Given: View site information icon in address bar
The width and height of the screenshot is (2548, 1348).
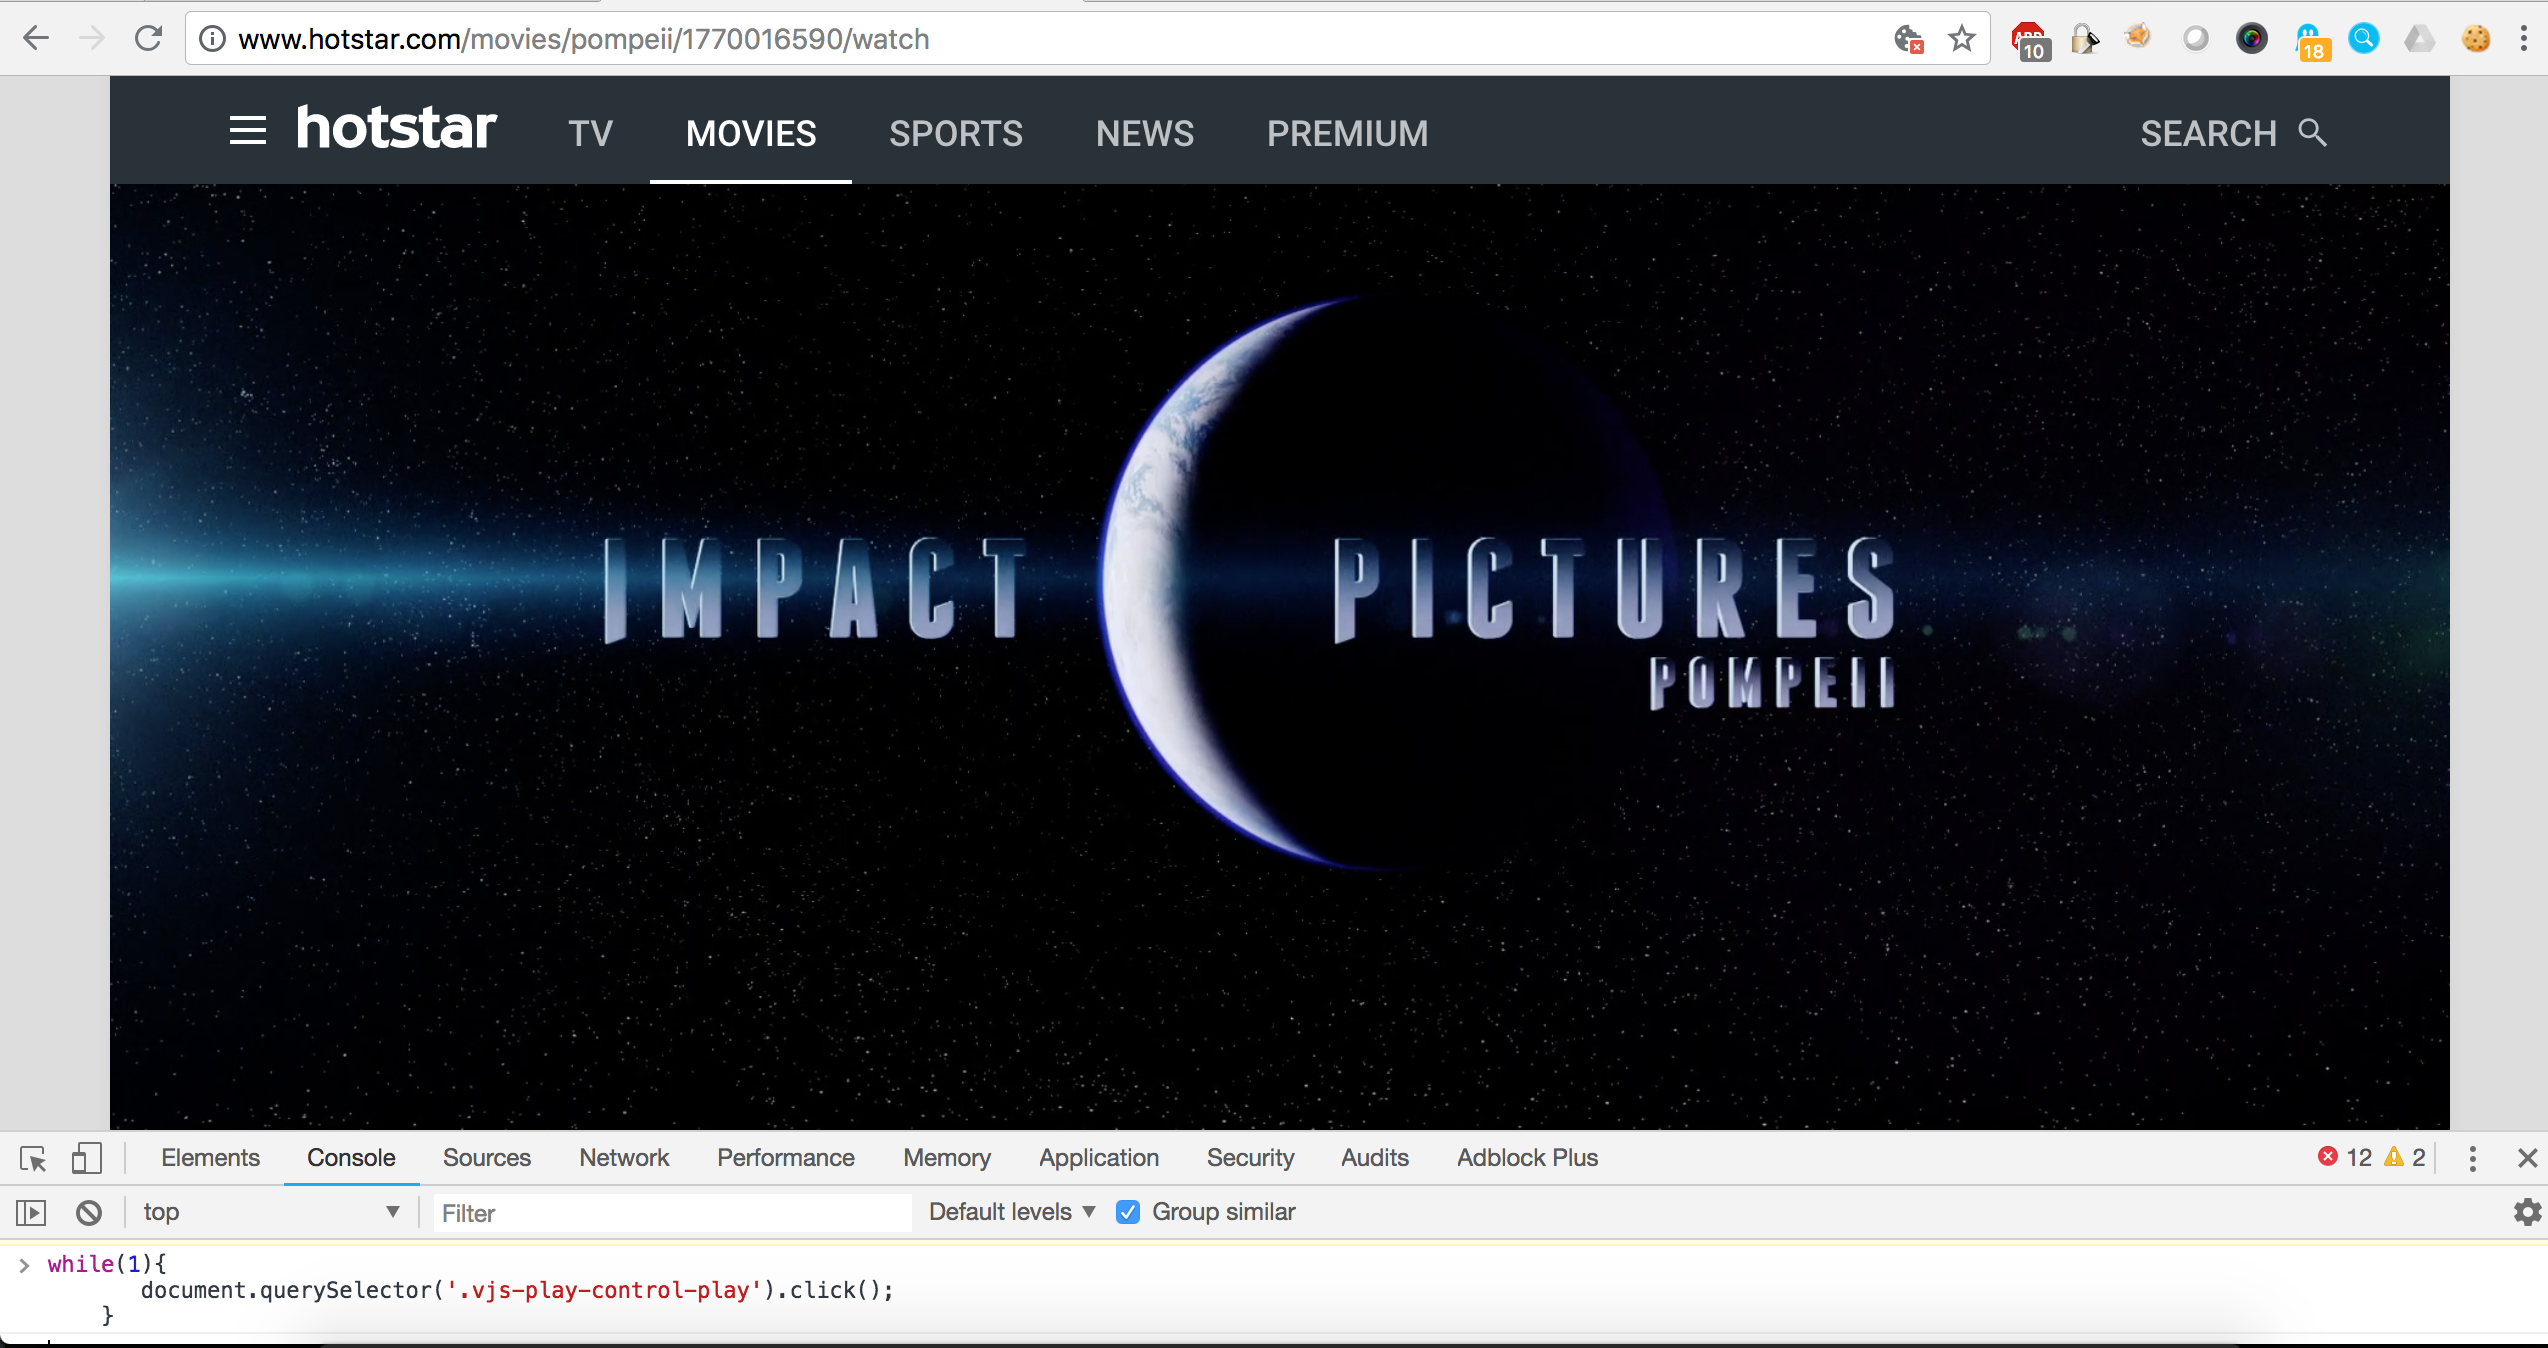Looking at the screenshot, I should tap(212, 39).
